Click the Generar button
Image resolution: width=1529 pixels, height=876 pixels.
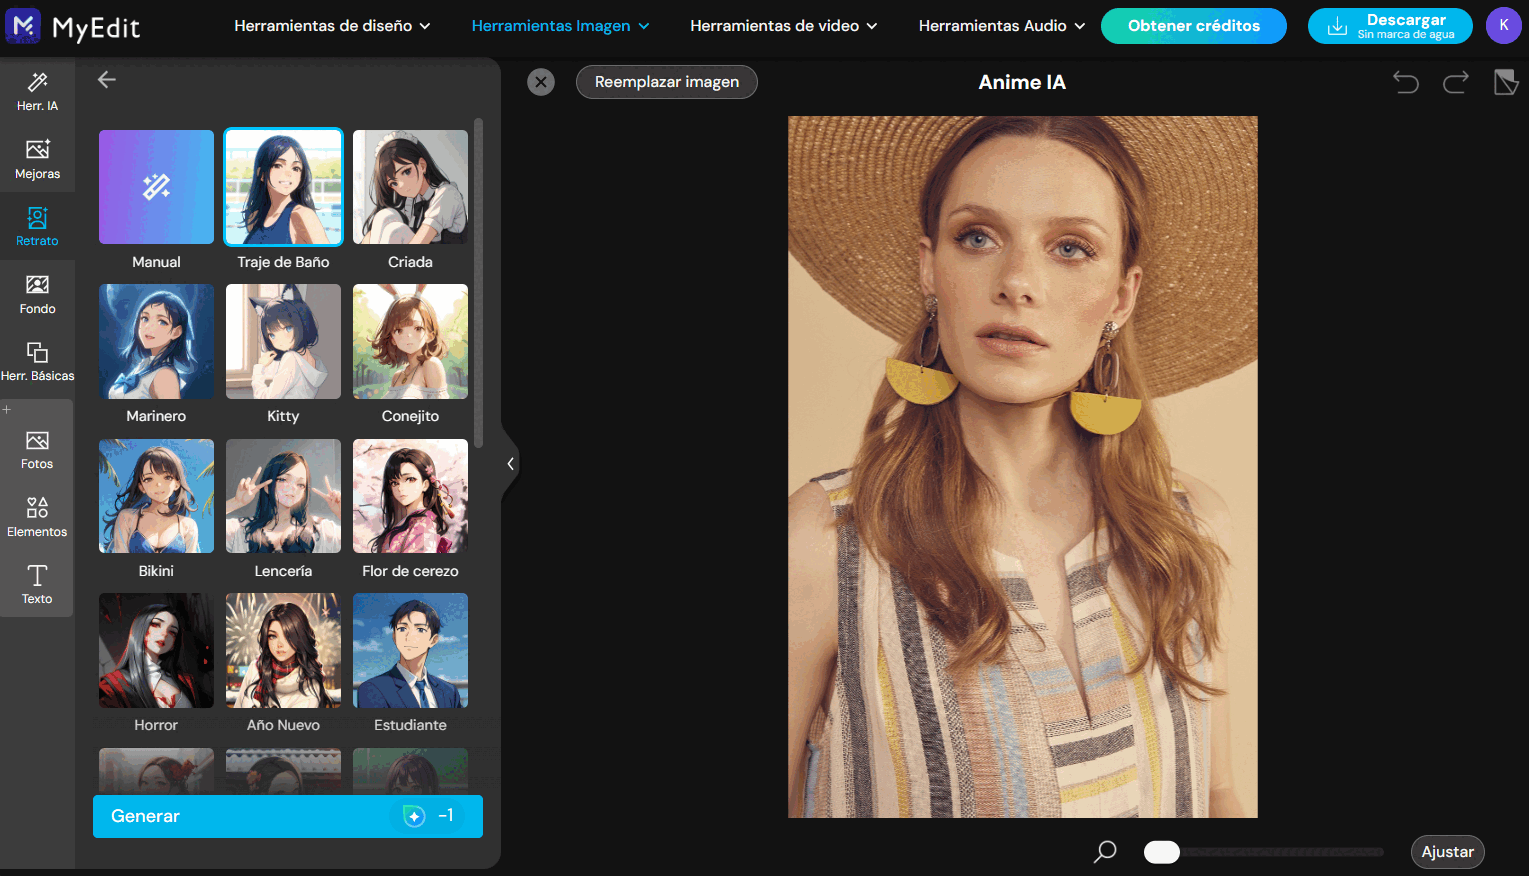tap(288, 816)
